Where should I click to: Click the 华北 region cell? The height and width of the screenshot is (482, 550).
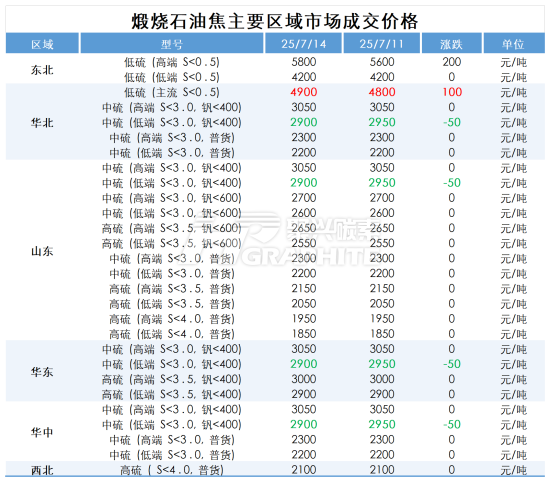(42, 123)
